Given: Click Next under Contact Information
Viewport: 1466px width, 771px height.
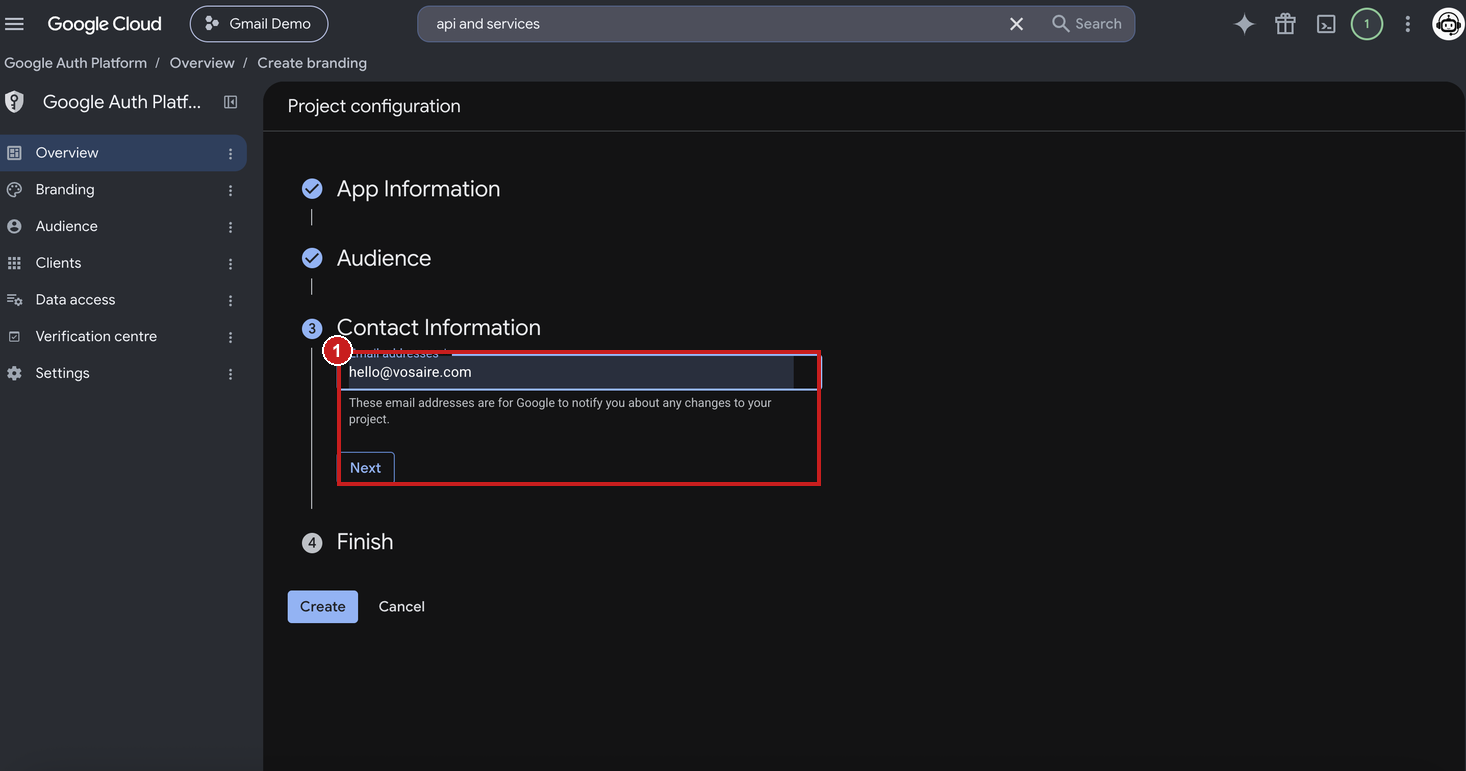Looking at the screenshot, I should click(366, 468).
